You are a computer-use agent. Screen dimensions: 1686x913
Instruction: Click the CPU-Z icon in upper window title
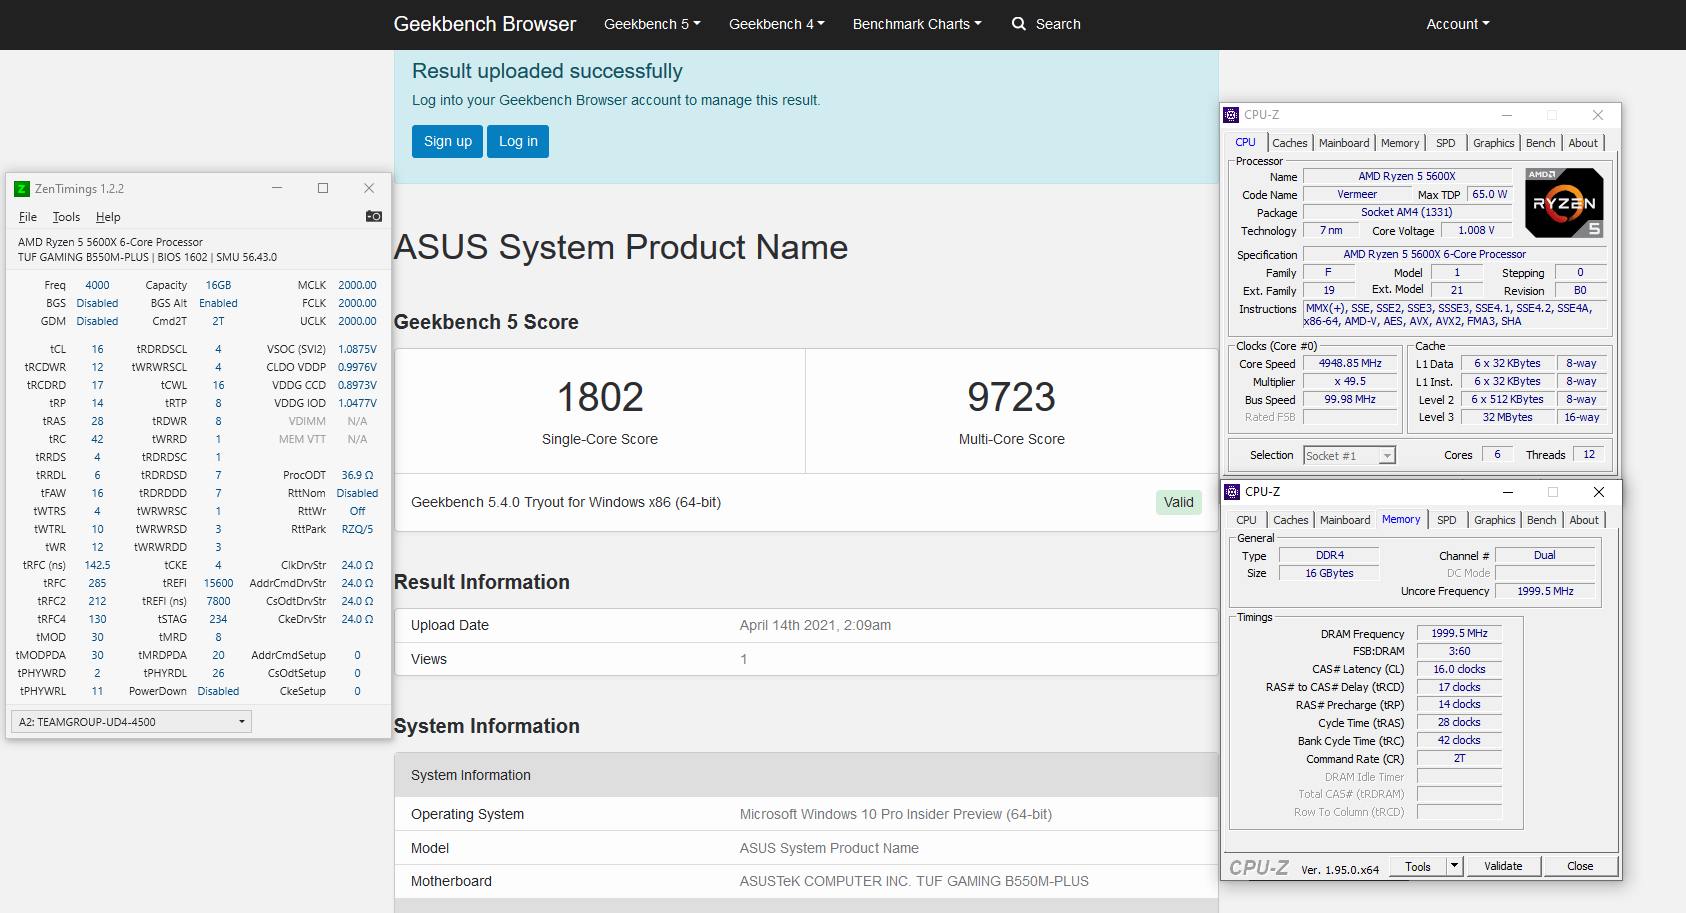[1232, 115]
